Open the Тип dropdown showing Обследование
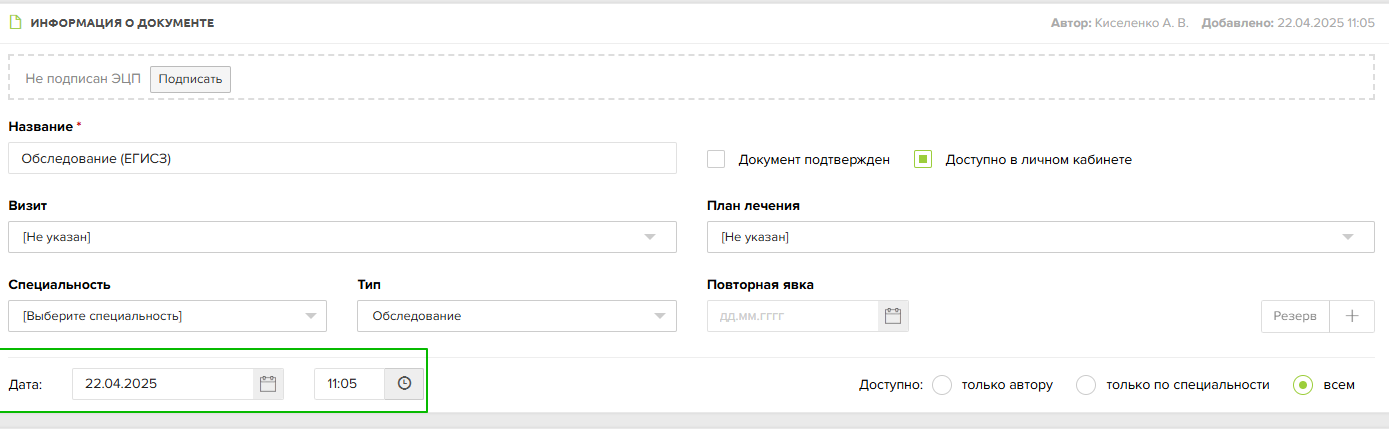 (x=517, y=316)
